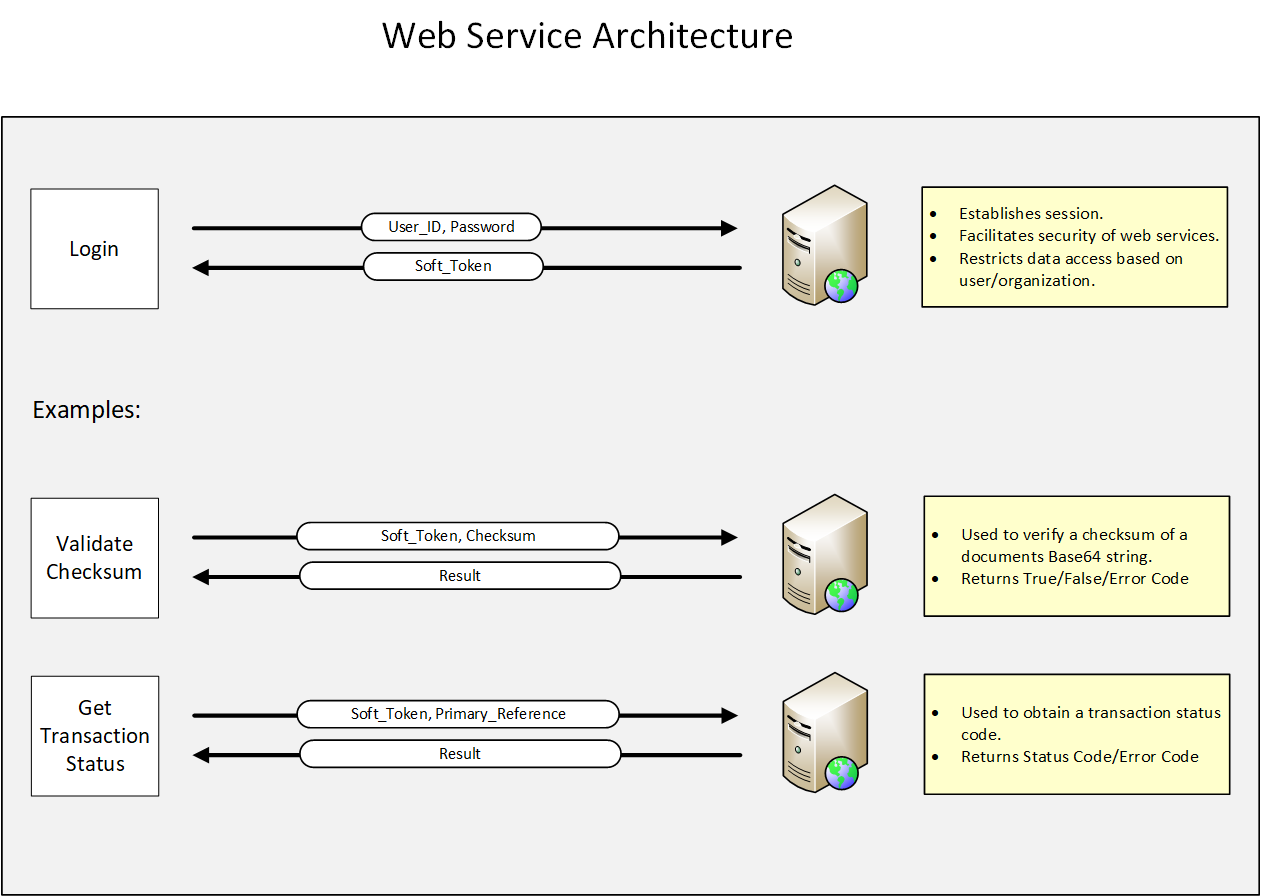Image resolution: width=1261 pixels, height=896 pixels.
Task: Select the Result label below Primary_Reference
Action: tap(460, 754)
